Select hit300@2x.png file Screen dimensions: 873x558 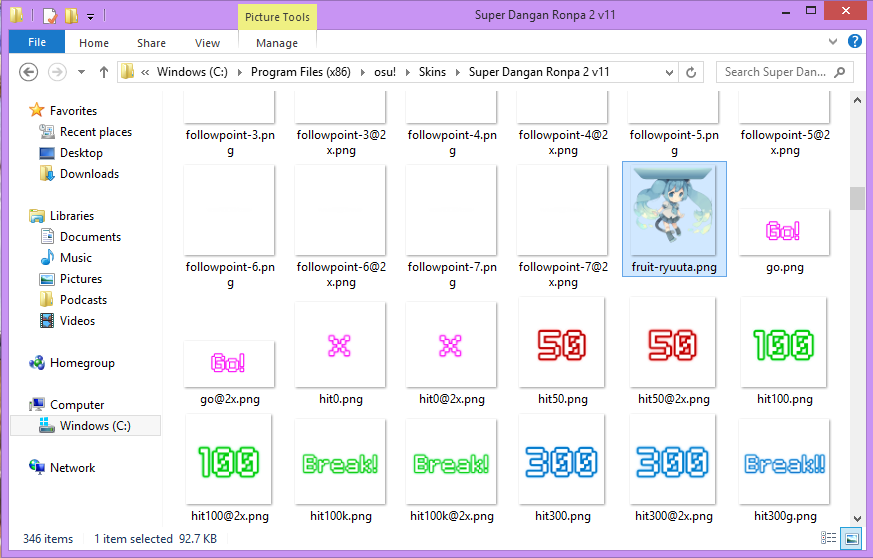pos(673,469)
